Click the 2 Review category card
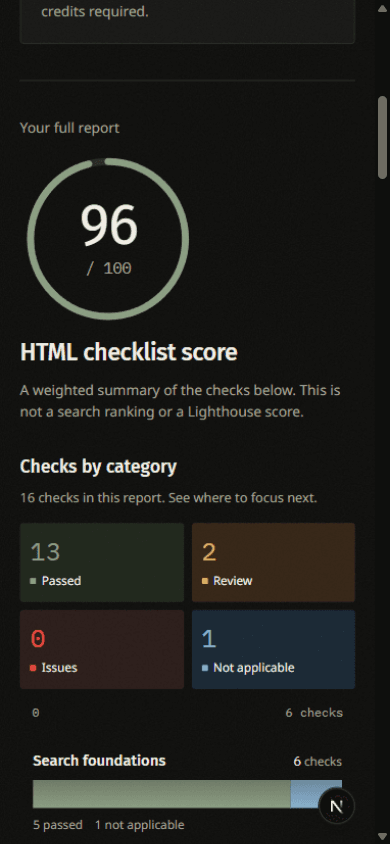Screen dimensions: 390x844 pyautogui.click(x=273, y=562)
